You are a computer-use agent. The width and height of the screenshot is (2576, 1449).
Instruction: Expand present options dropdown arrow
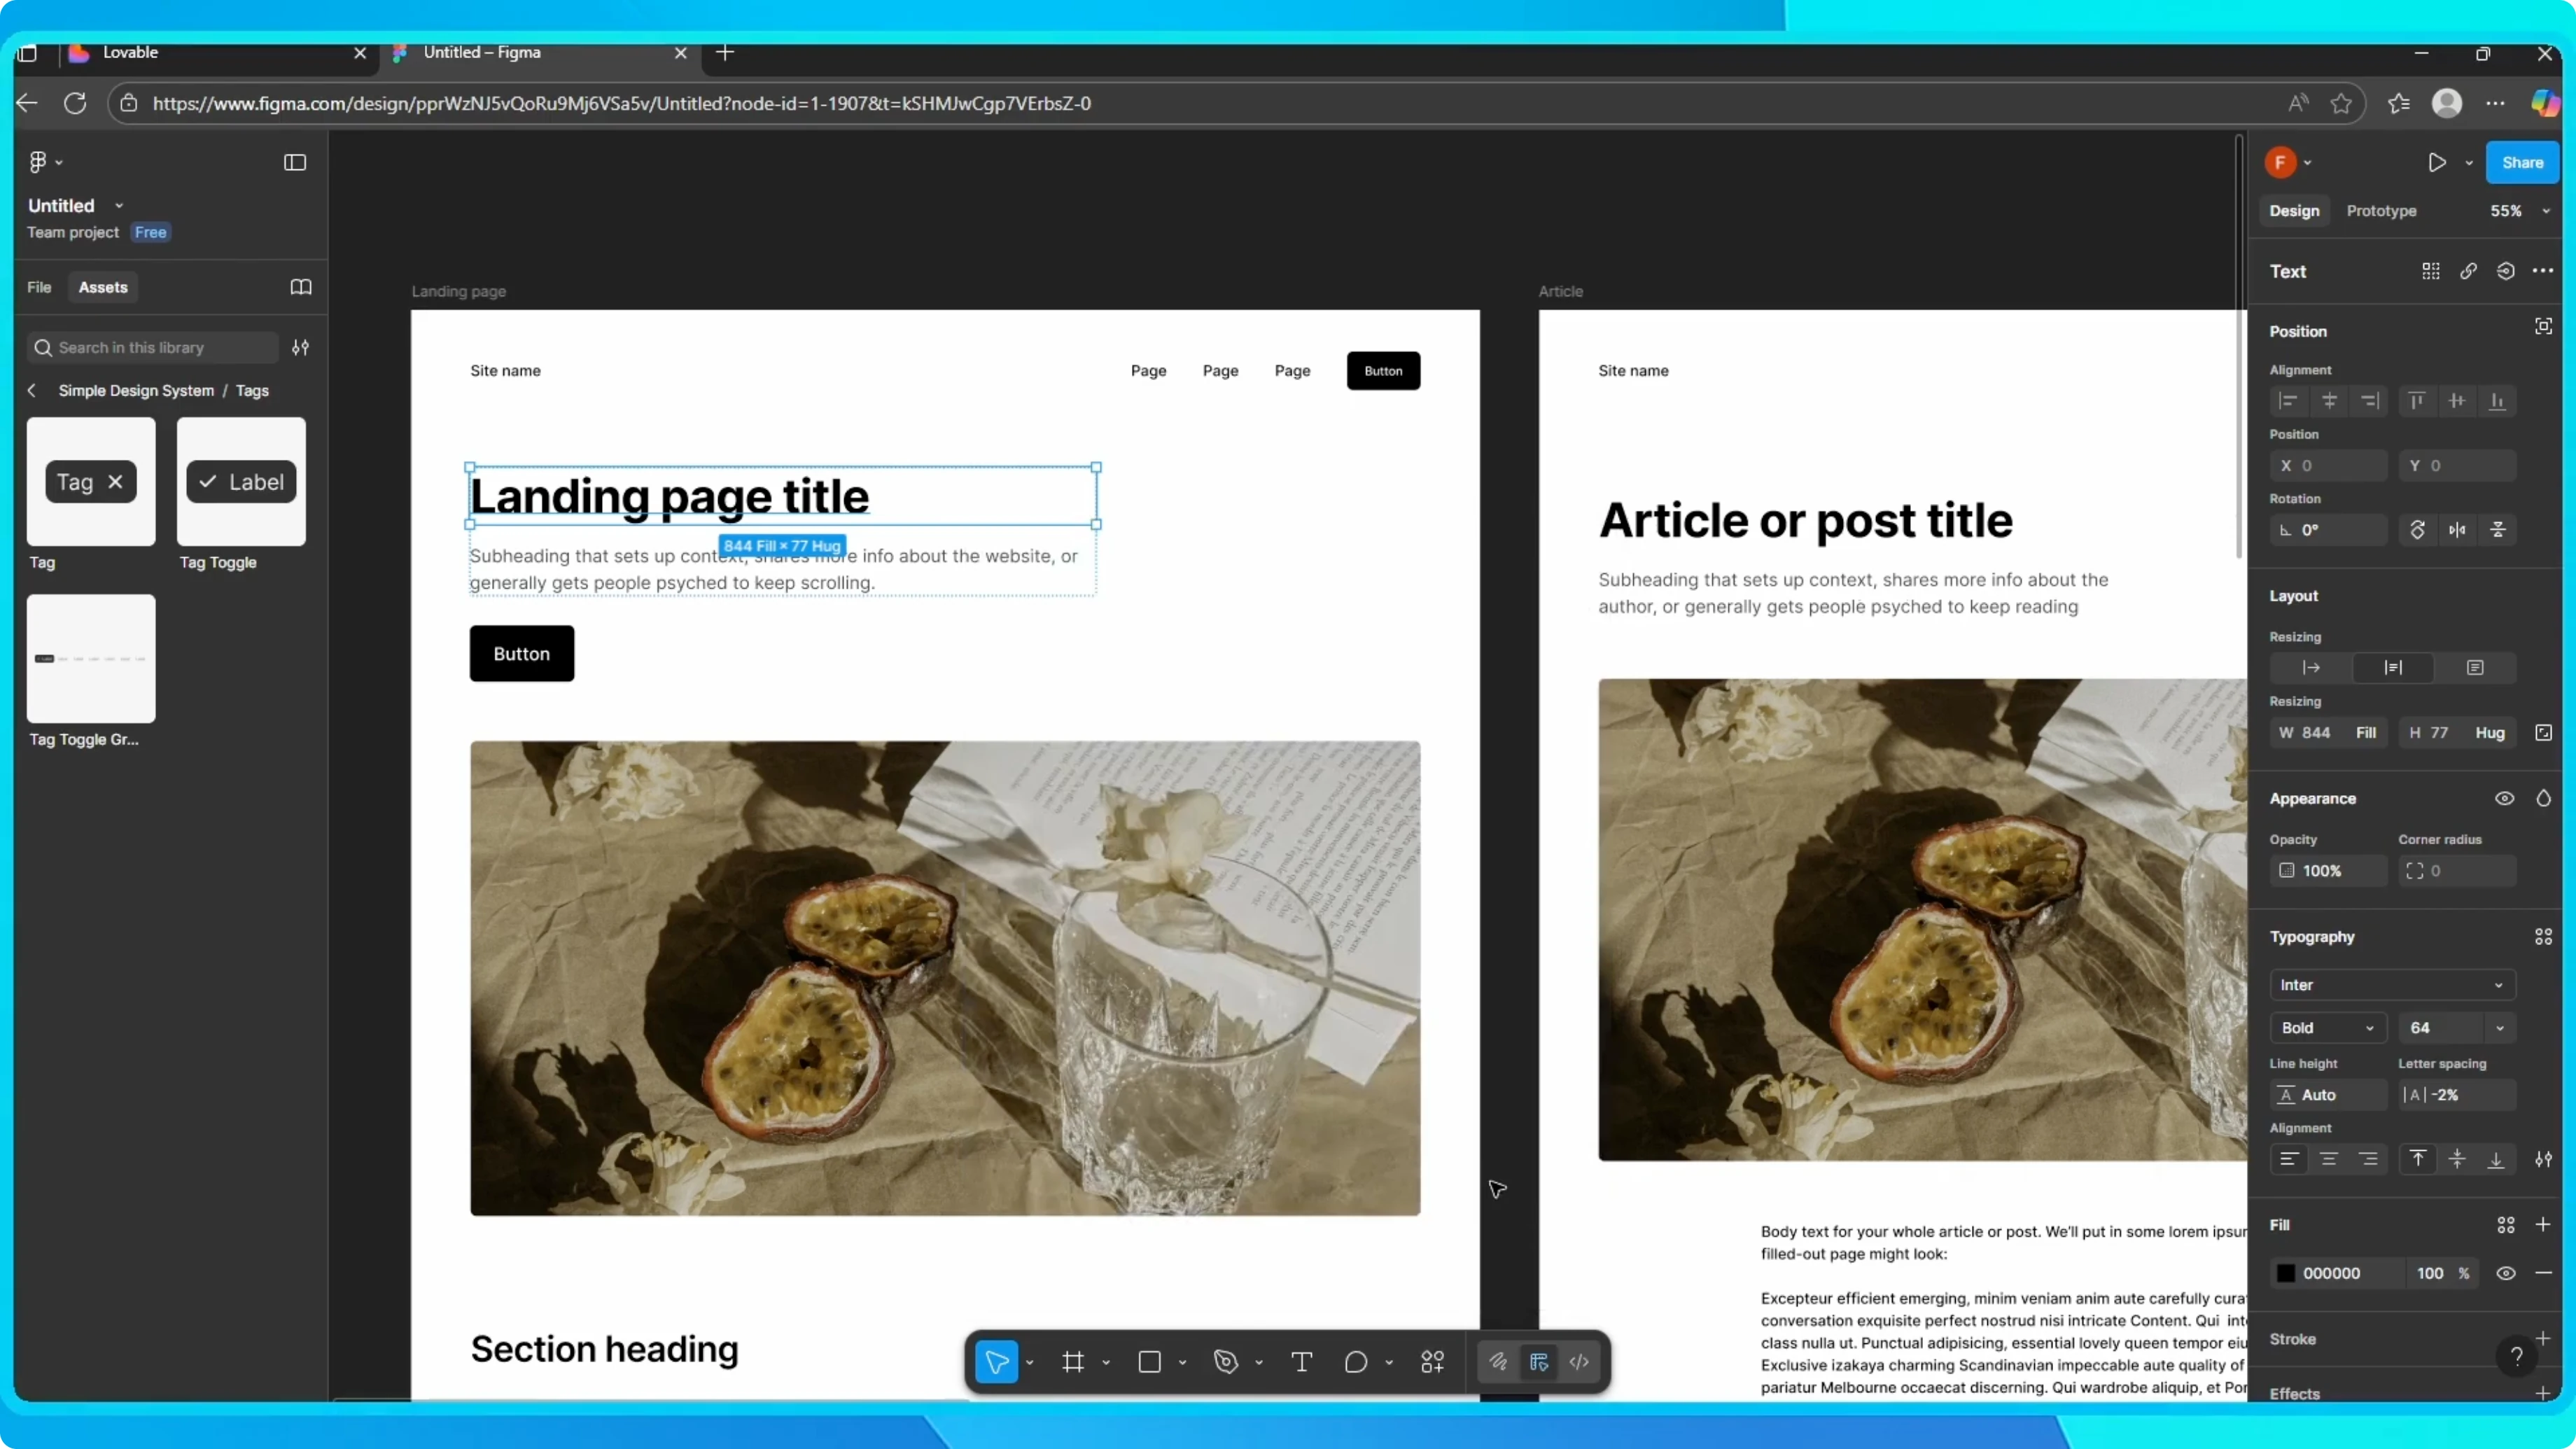pyautogui.click(x=2469, y=163)
